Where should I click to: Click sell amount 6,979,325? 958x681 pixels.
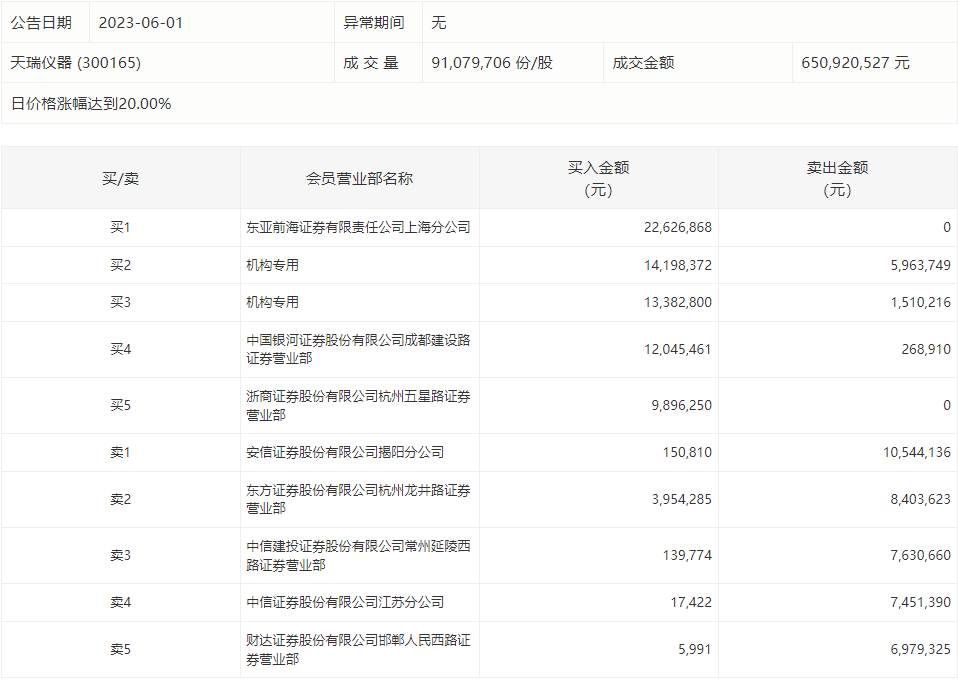tap(921, 649)
